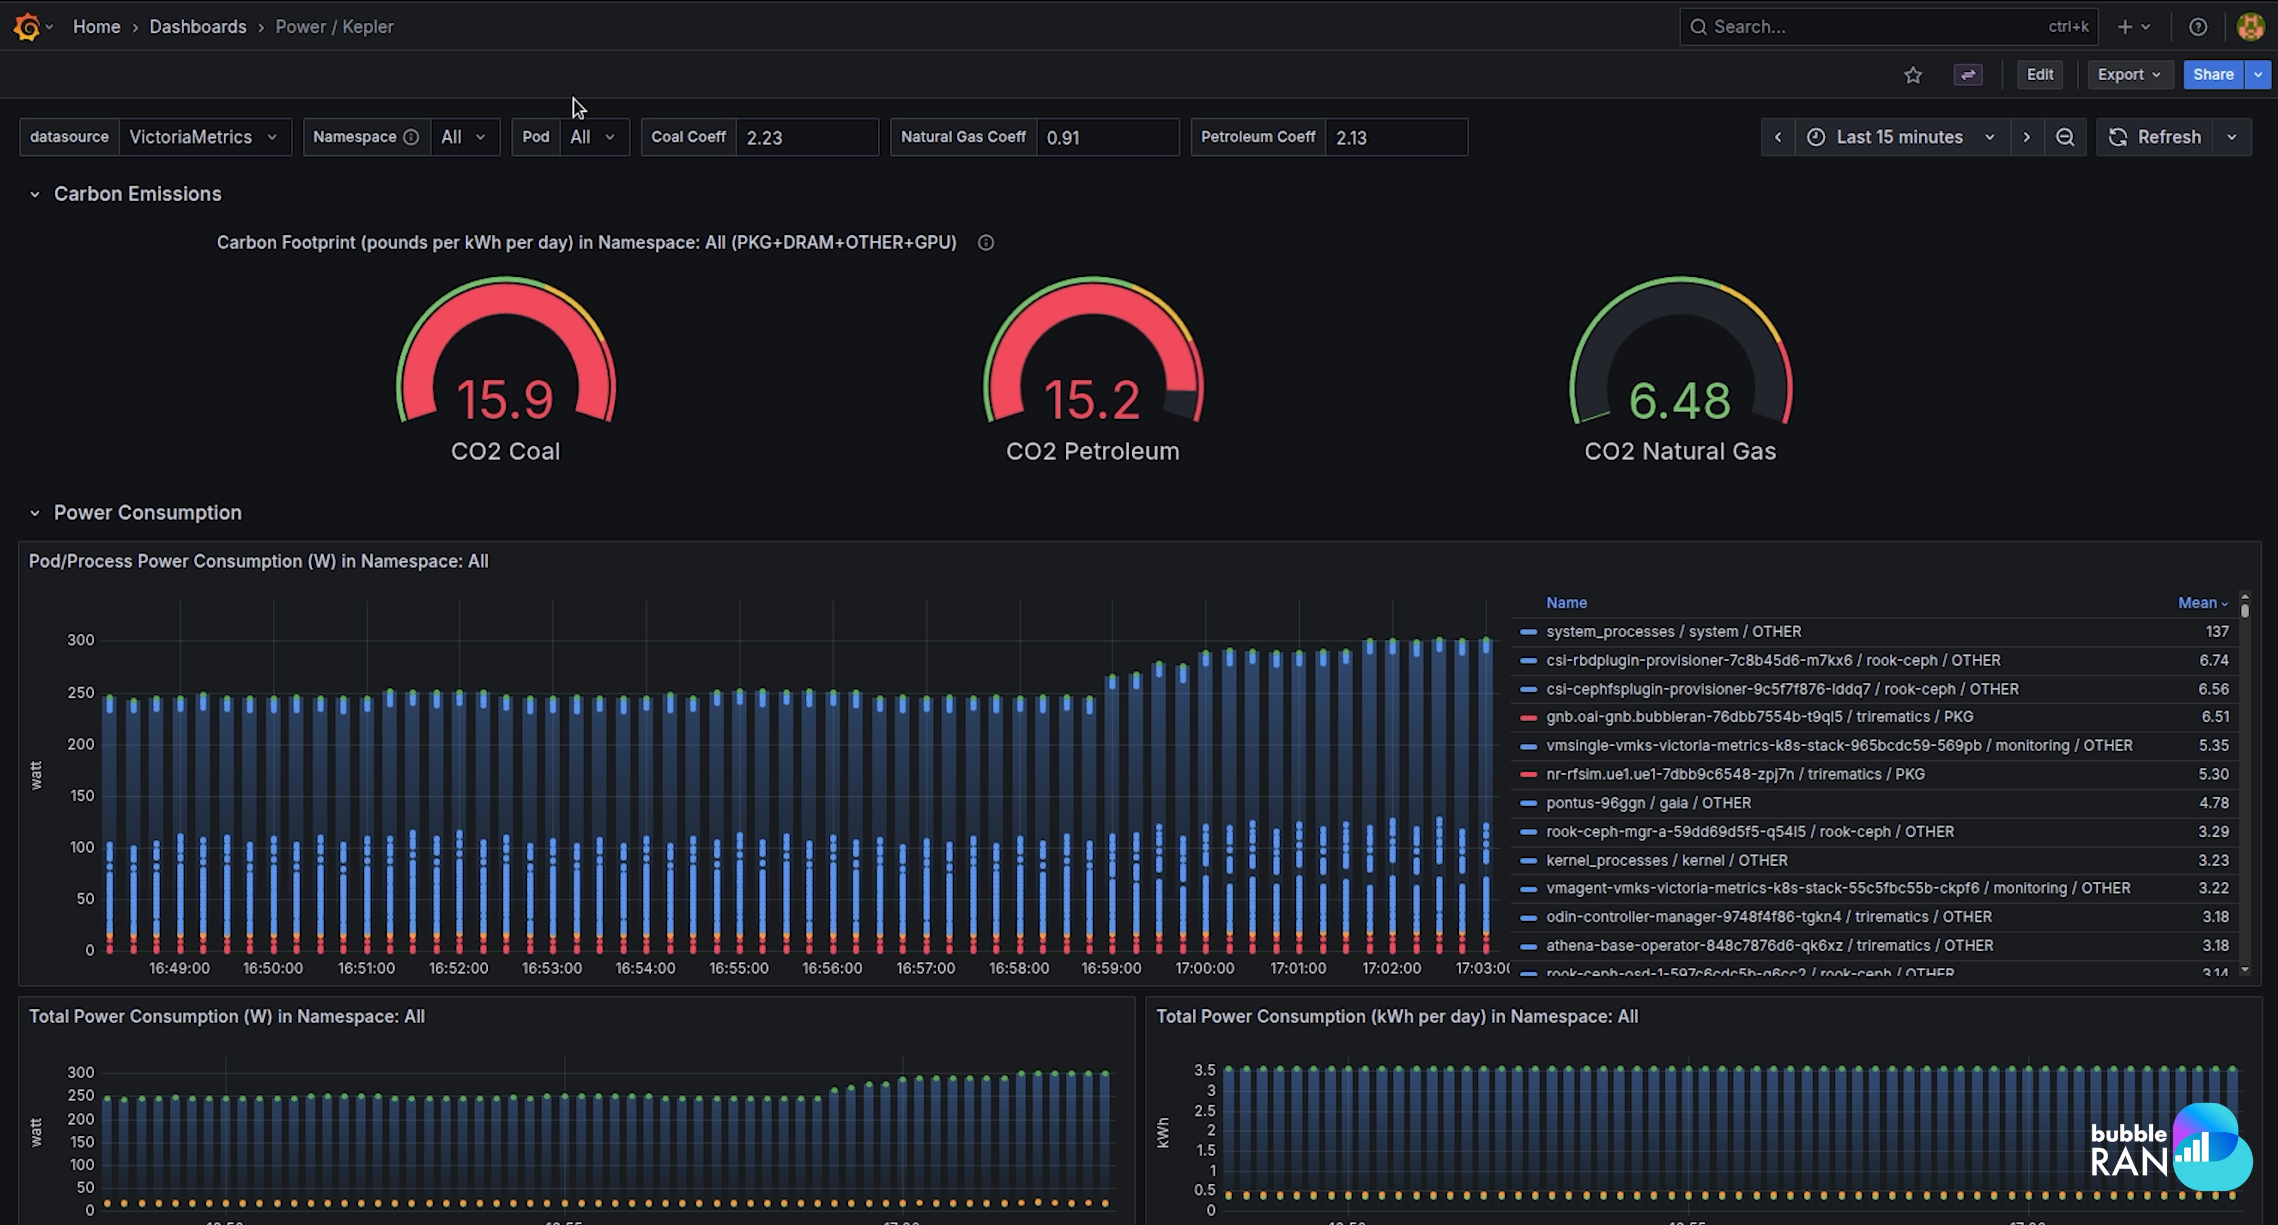Star this dashboard as favorite
The height and width of the screenshot is (1225, 2278).
pyautogui.click(x=1913, y=75)
